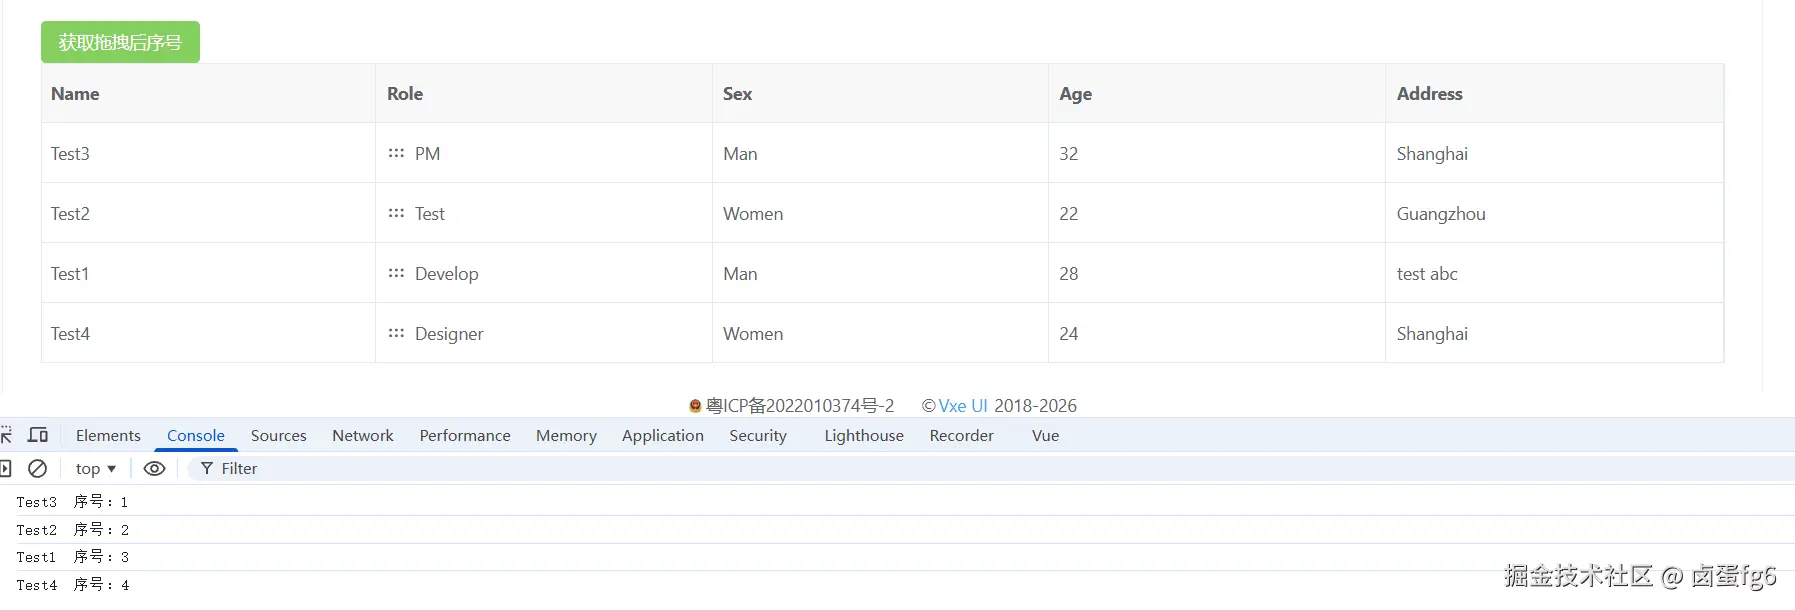The width and height of the screenshot is (1795, 610).
Task: Click the Age column header
Action: coord(1076,94)
